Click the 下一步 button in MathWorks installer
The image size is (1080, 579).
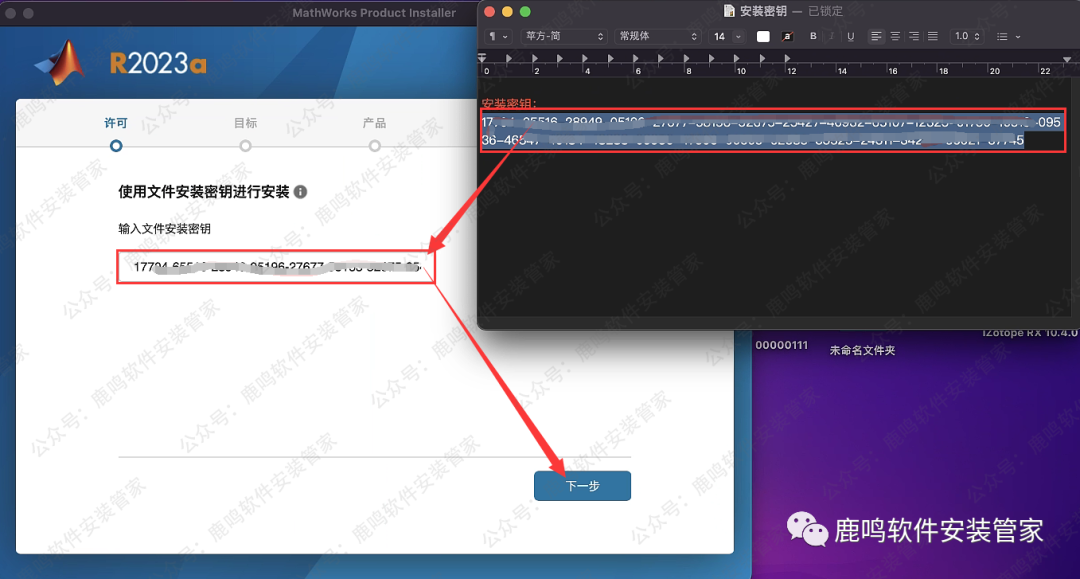point(582,486)
